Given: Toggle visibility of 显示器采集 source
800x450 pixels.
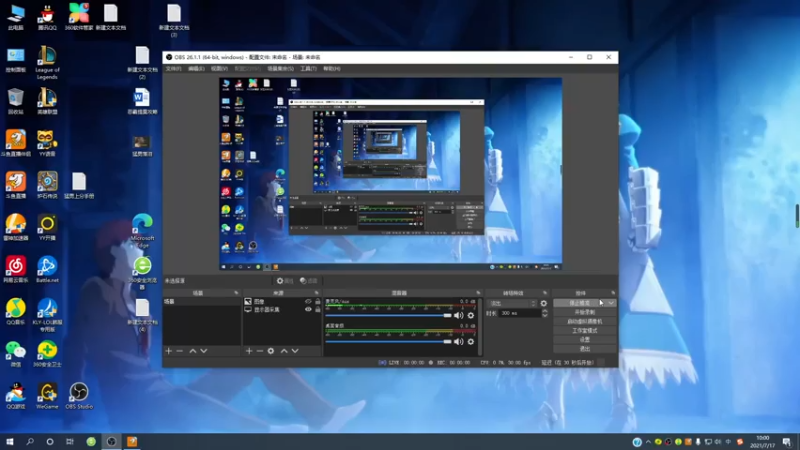Looking at the screenshot, I should pos(308,310).
